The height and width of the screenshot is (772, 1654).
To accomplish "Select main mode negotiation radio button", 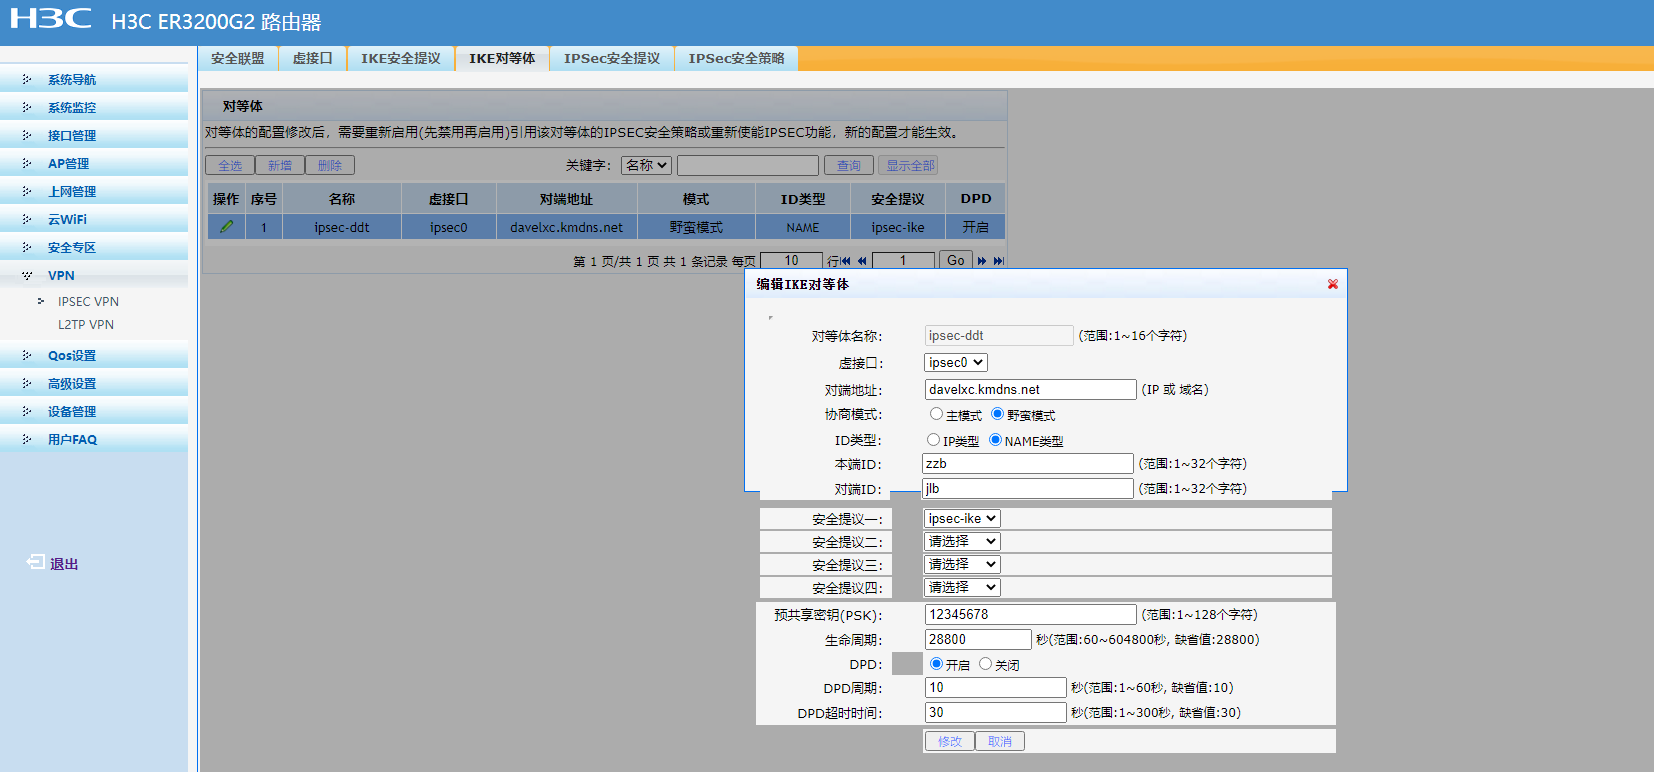I will point(936,414).
